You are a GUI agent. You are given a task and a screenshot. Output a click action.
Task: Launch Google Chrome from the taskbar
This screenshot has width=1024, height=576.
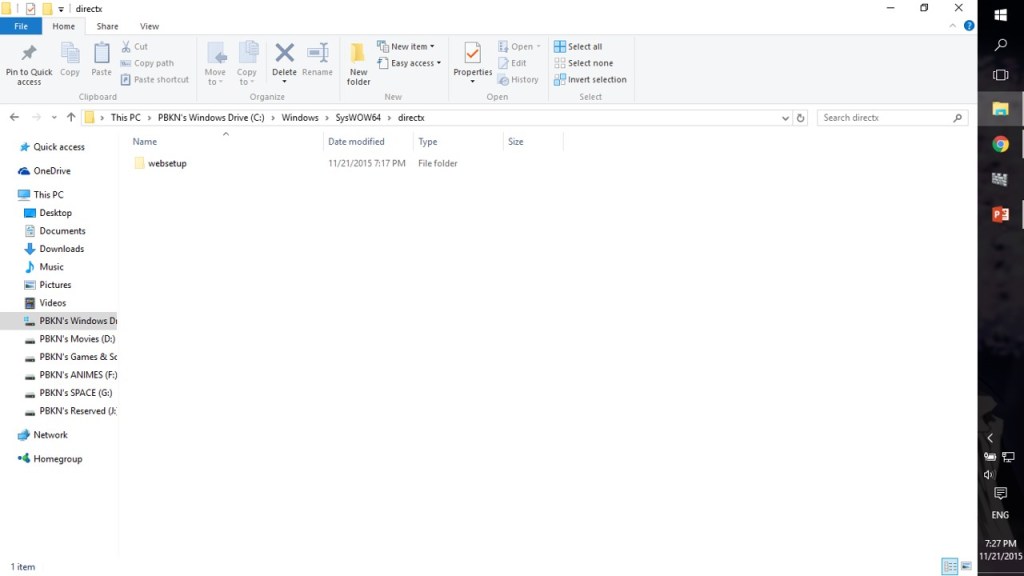(1000, 144)
